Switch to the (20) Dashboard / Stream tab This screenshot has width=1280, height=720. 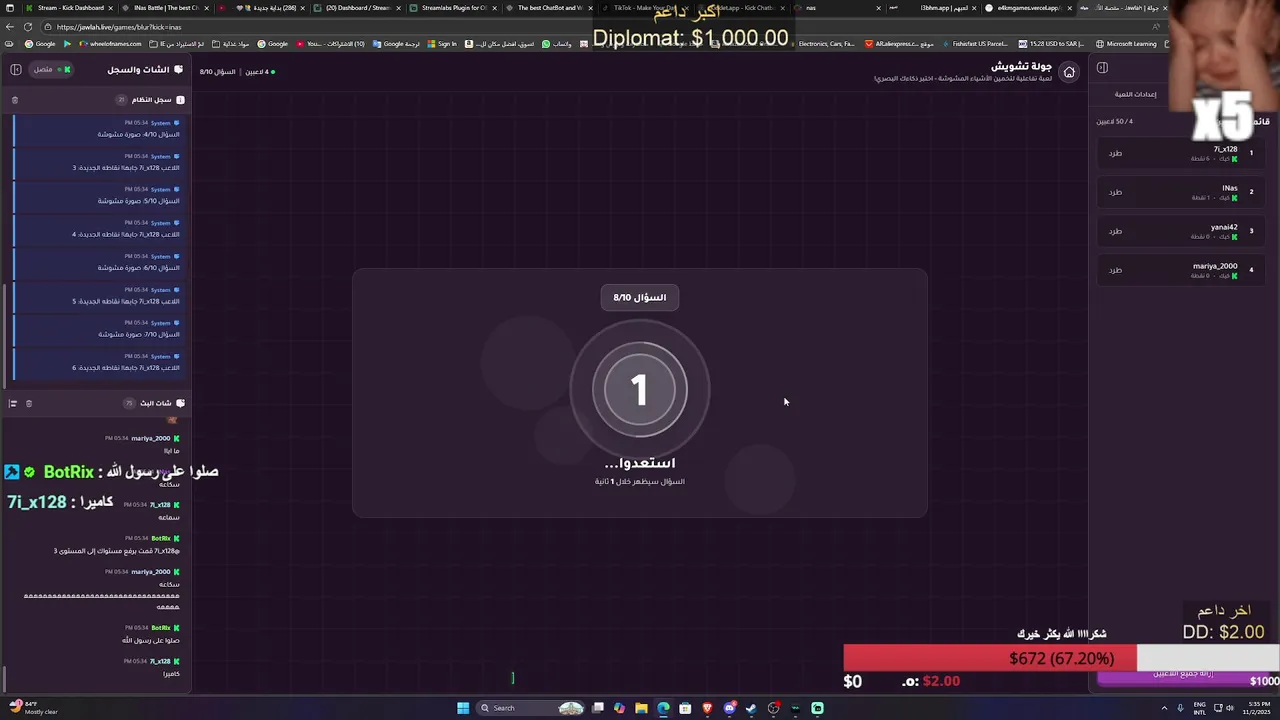(x=357, y=8)
